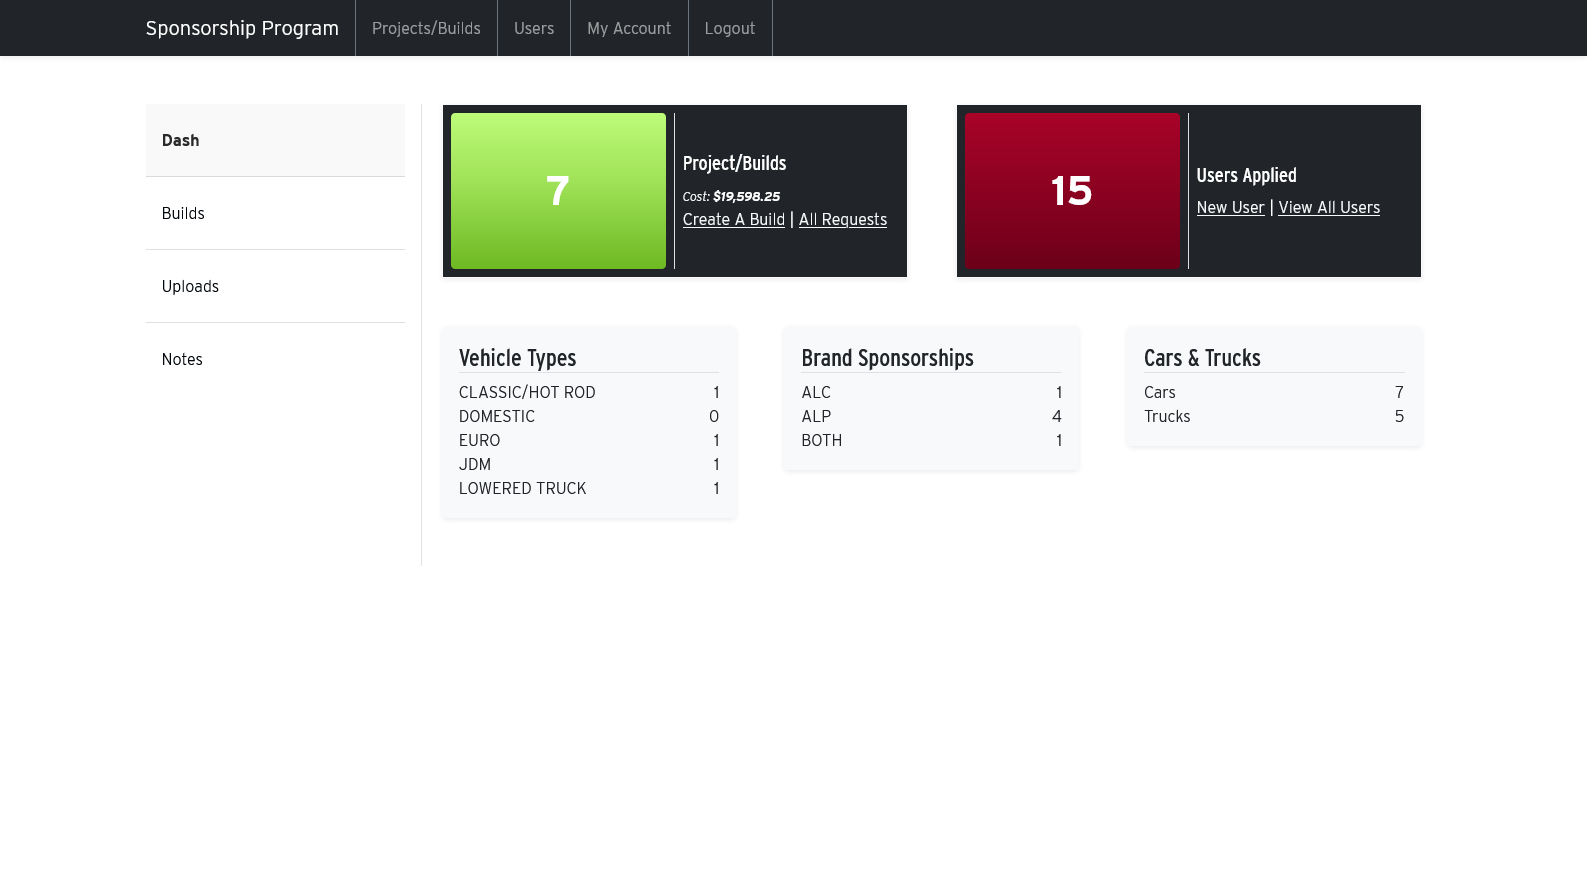Select the Dash sidebar tab
Image resolution: width=1587 pixels, height=885 pixels.
pos(275,140)
